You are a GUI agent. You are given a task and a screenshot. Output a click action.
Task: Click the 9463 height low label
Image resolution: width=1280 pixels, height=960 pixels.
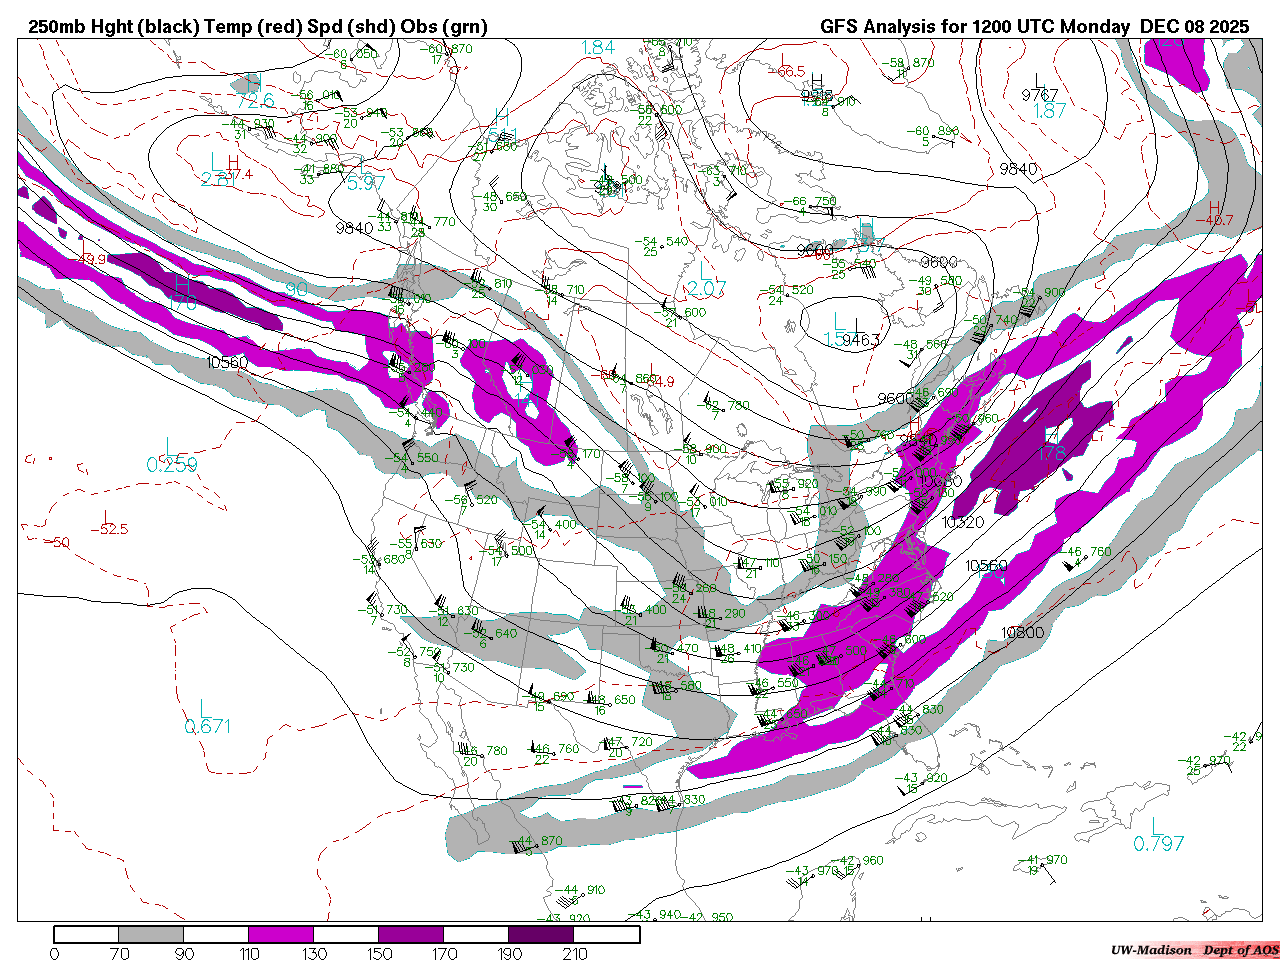click(860, 340)
